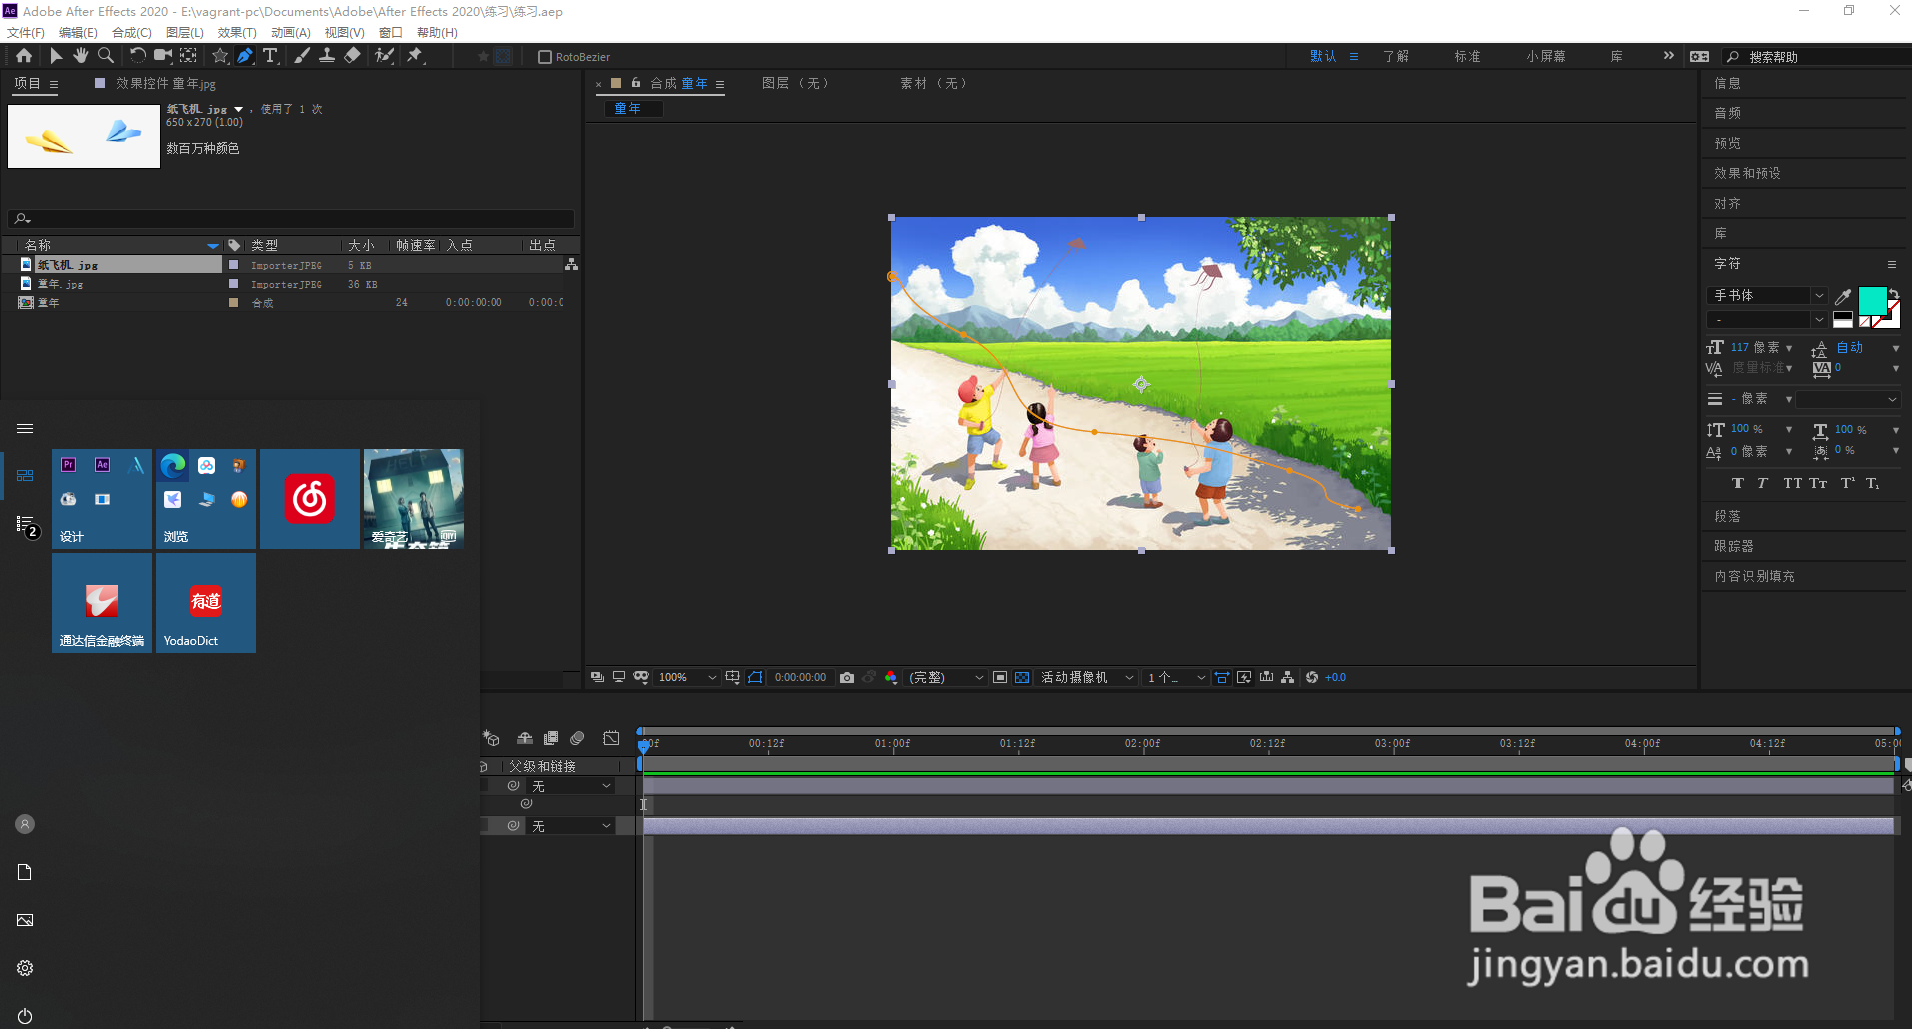Image resolution: width=1912 pixels, height=1029 pixels.
Task: Click the teal fill color swatch
Action: tap(1872, 300)
